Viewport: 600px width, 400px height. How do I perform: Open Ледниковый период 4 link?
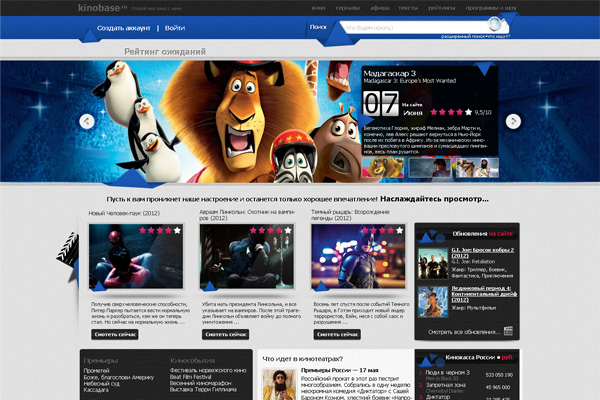coord(484,294)
